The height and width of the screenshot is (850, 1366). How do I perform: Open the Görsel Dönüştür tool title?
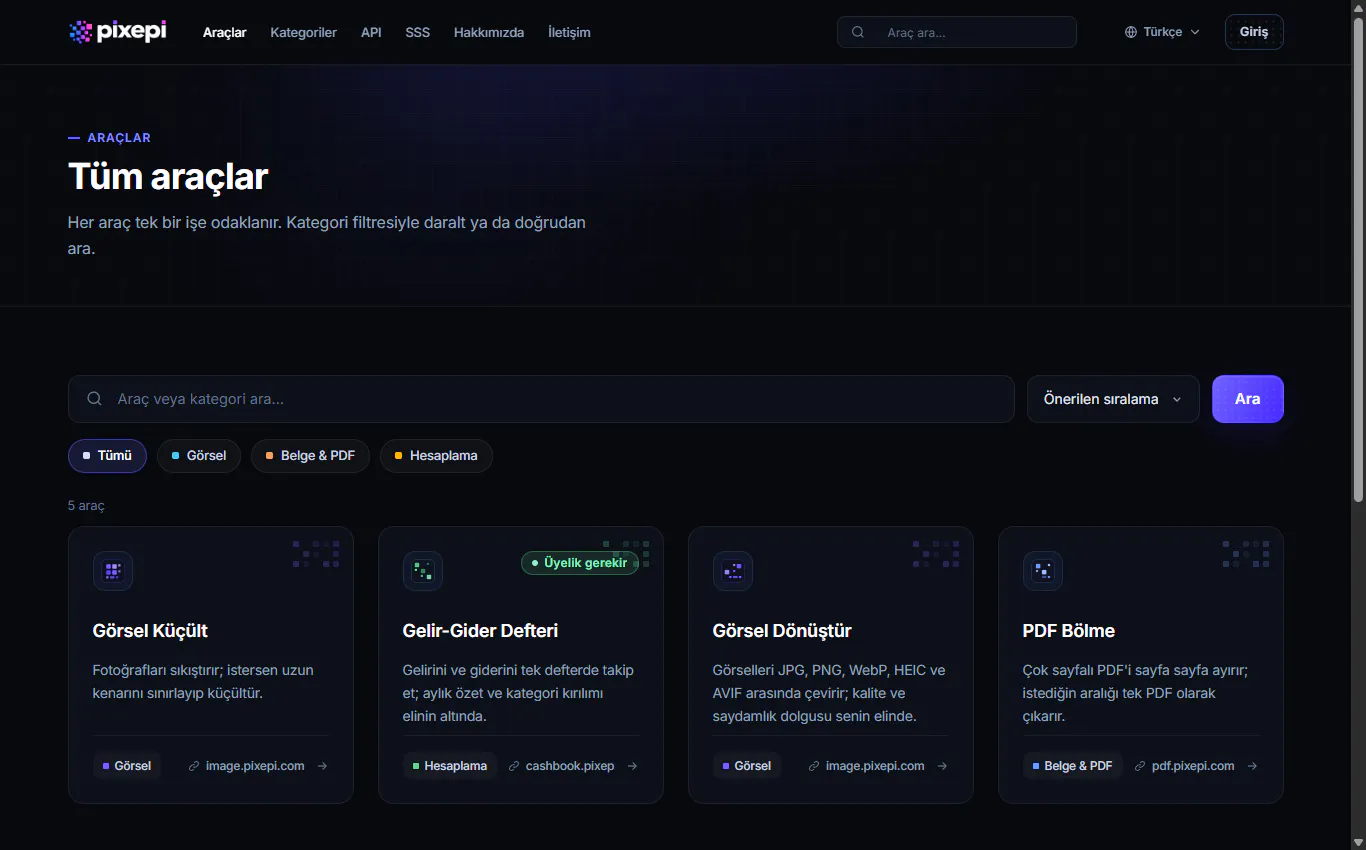pyautogui.click(x=782, y=631)
